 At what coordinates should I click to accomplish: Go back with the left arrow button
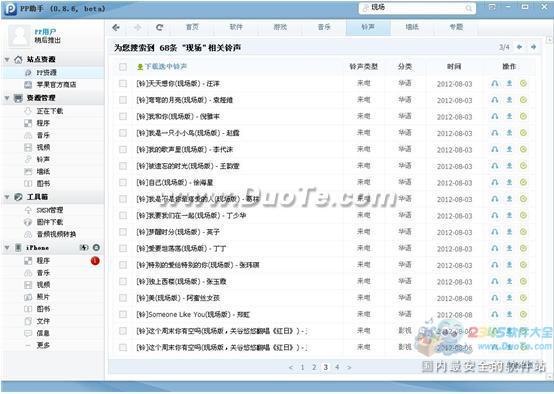coord(116,27)
